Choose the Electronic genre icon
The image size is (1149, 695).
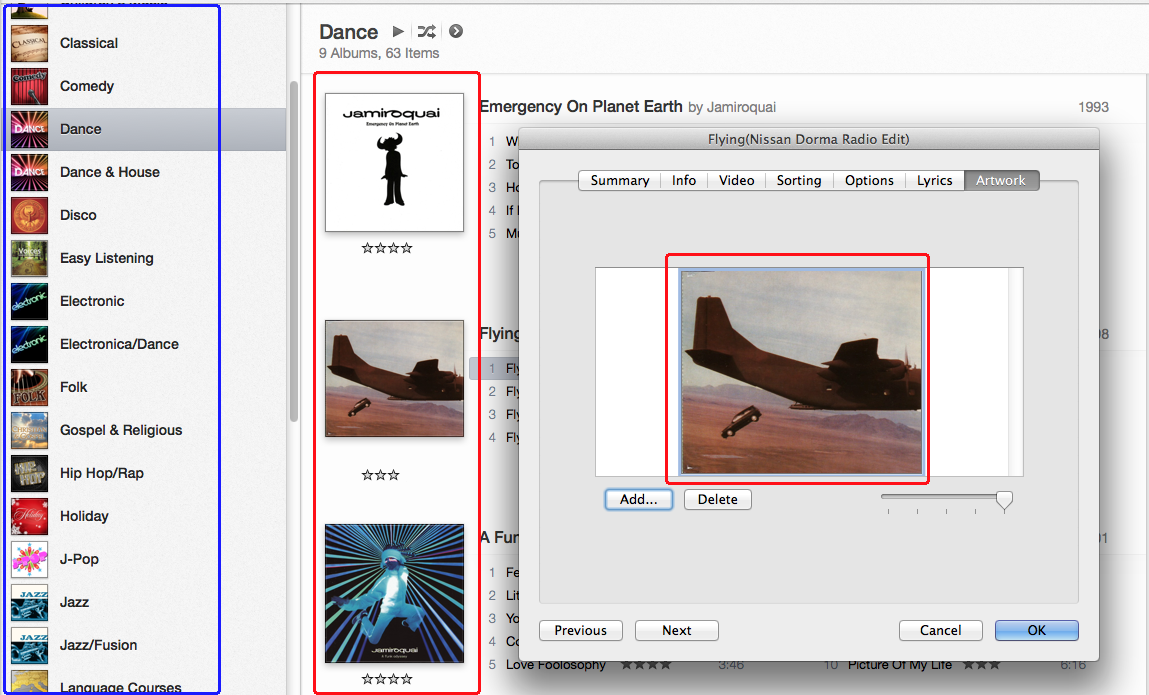[x=29, y=301]
